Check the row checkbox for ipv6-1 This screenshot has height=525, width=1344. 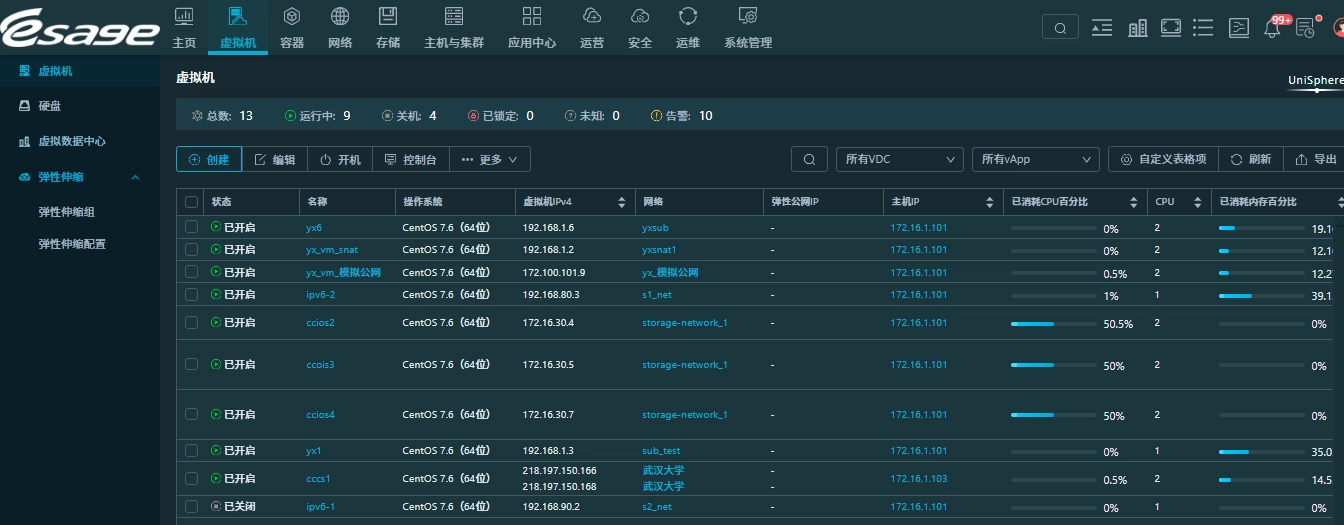[192, 507]
